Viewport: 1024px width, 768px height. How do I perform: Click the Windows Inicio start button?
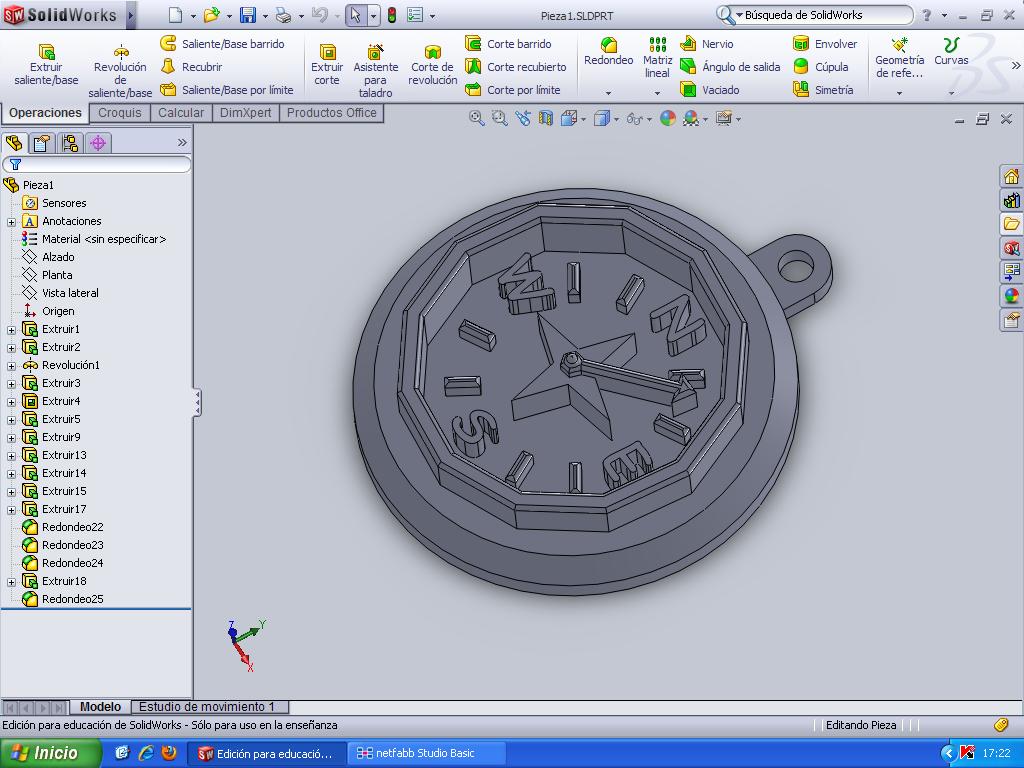click(50, 753)
